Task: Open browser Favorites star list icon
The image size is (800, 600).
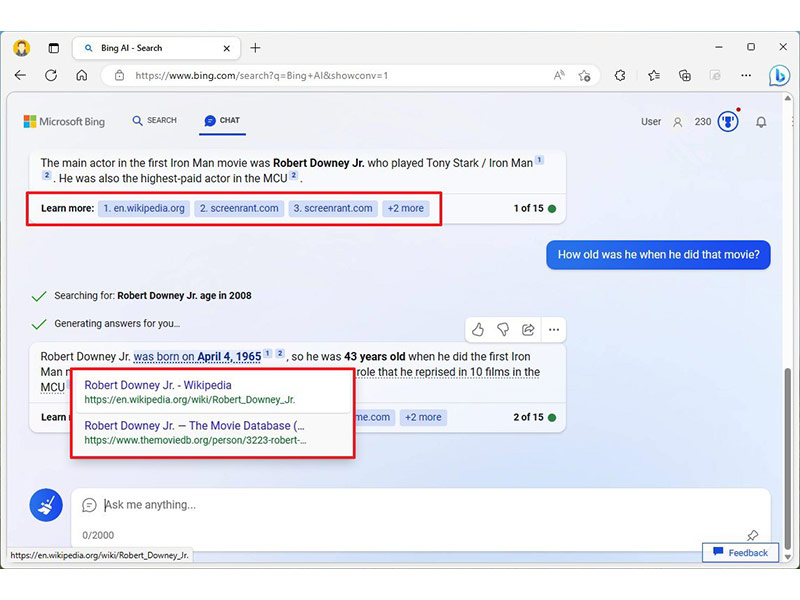Action: click(x=653, y=75)
